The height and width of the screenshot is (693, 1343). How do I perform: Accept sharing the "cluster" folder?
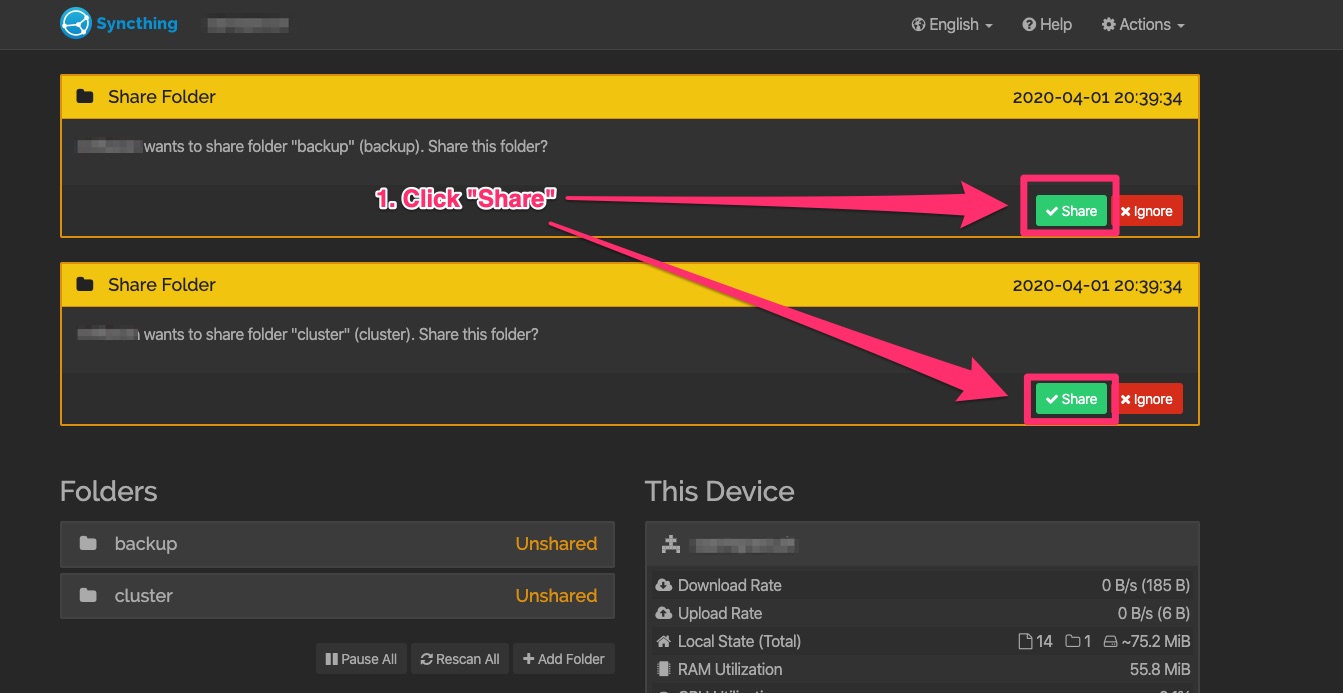tap(1070, 399)
